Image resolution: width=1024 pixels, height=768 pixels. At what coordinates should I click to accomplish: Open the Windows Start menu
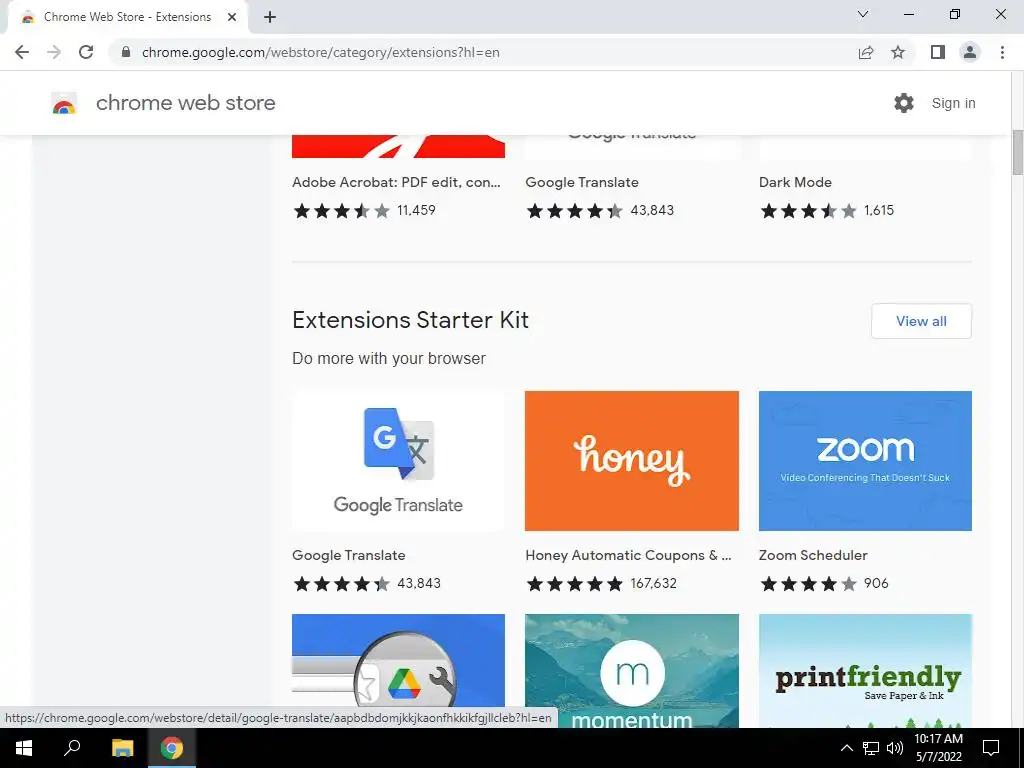(x=24, y=748)
